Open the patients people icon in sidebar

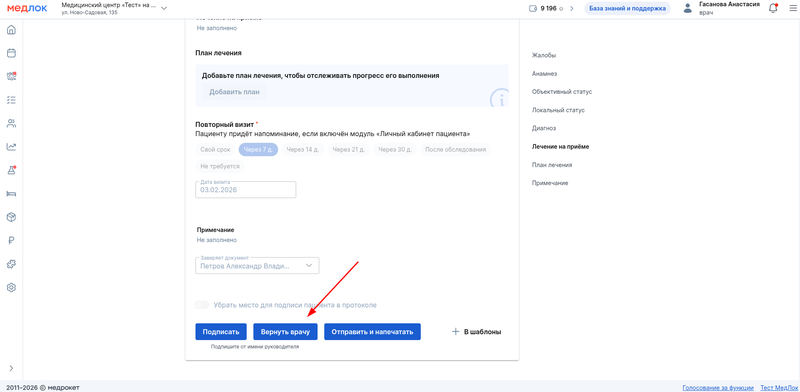pyautogui.click(x=11, y=123)
